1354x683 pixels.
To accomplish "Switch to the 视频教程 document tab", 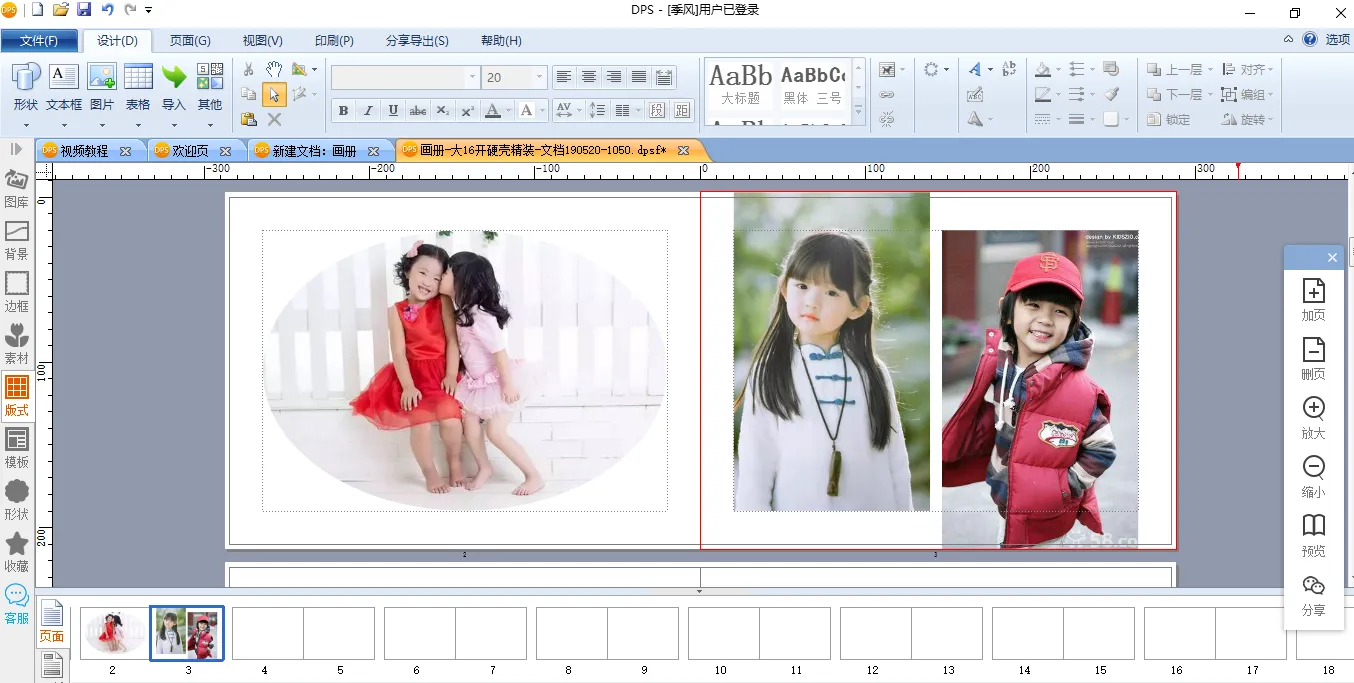I will (x=85, y=151).
